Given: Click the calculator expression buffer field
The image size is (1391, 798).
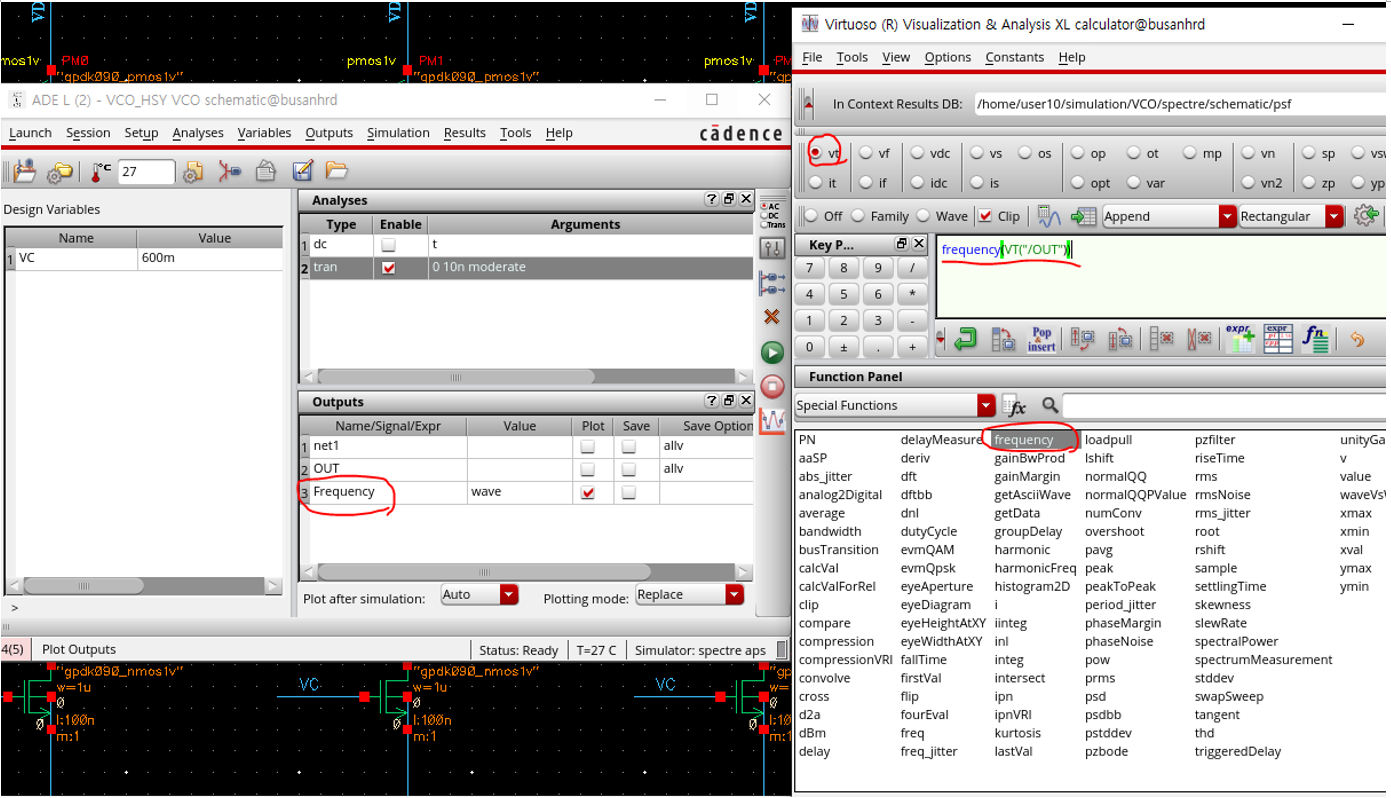Looking at the screenshot, I should click(x=1161, y=277).
